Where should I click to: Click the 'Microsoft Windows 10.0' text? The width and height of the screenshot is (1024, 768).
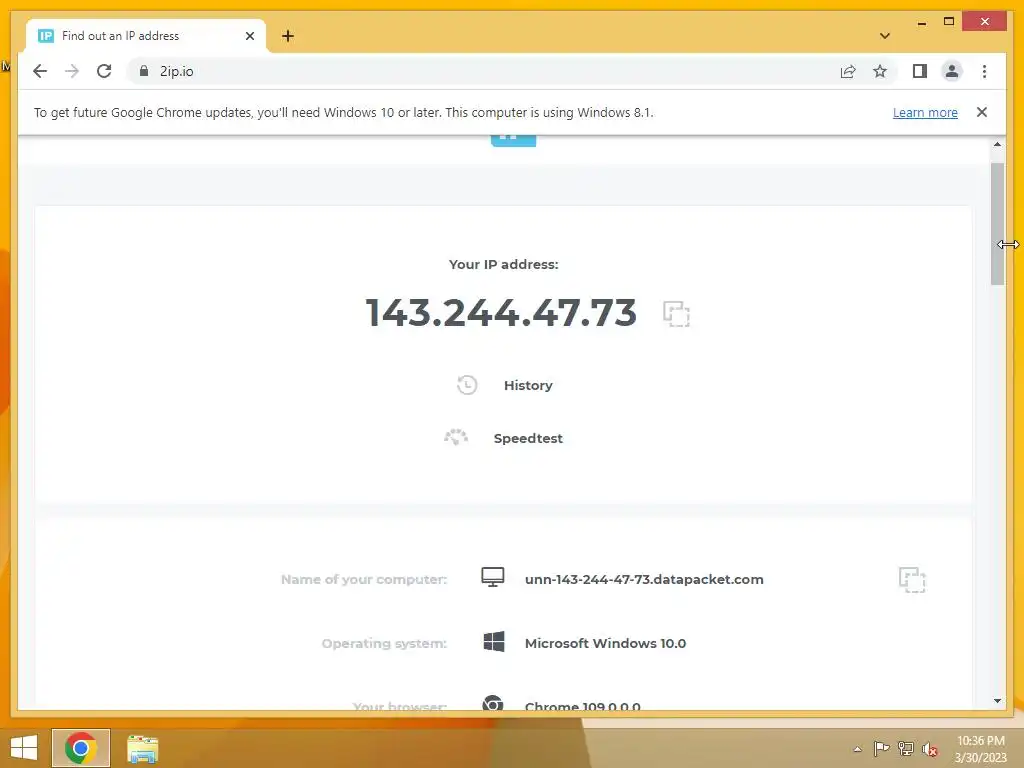click(x=605, y=643)
